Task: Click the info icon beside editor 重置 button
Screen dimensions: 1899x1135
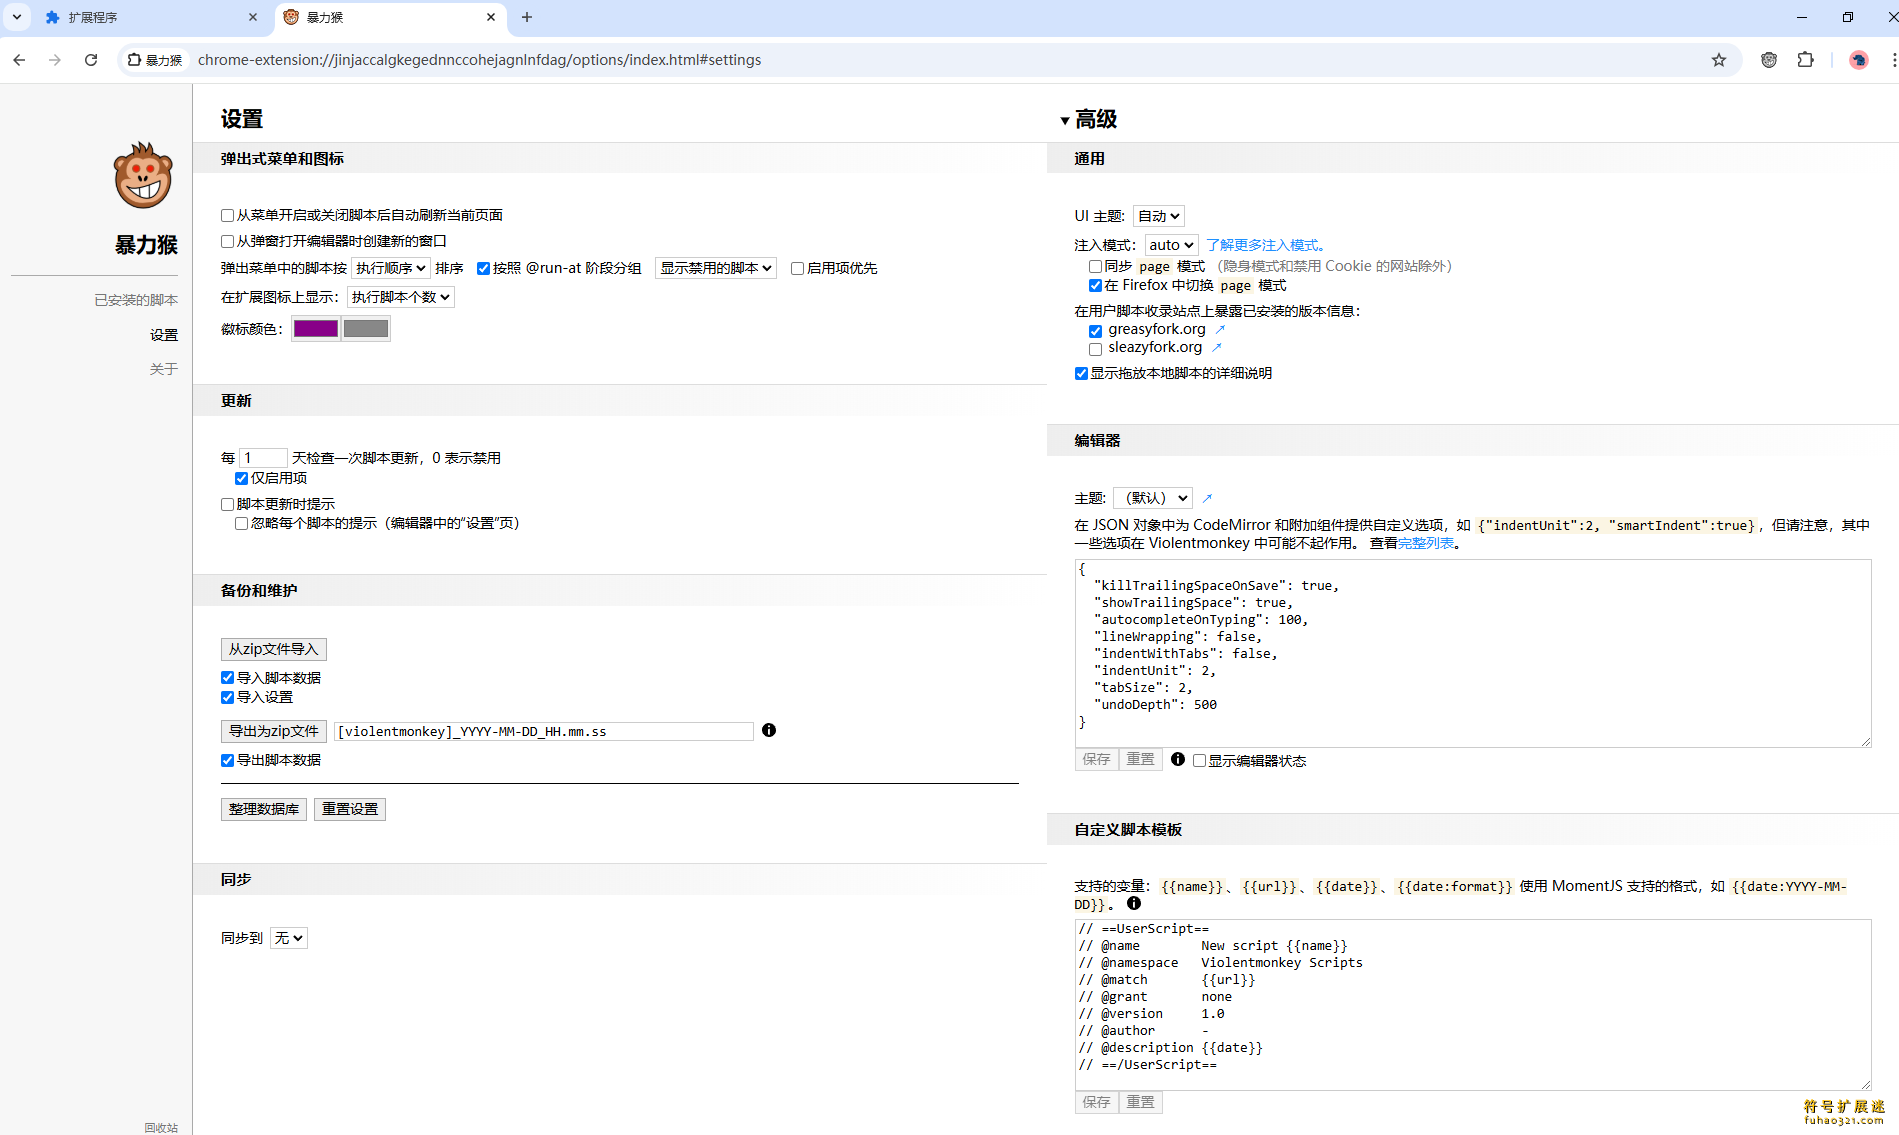Action: pos(1178,759)
